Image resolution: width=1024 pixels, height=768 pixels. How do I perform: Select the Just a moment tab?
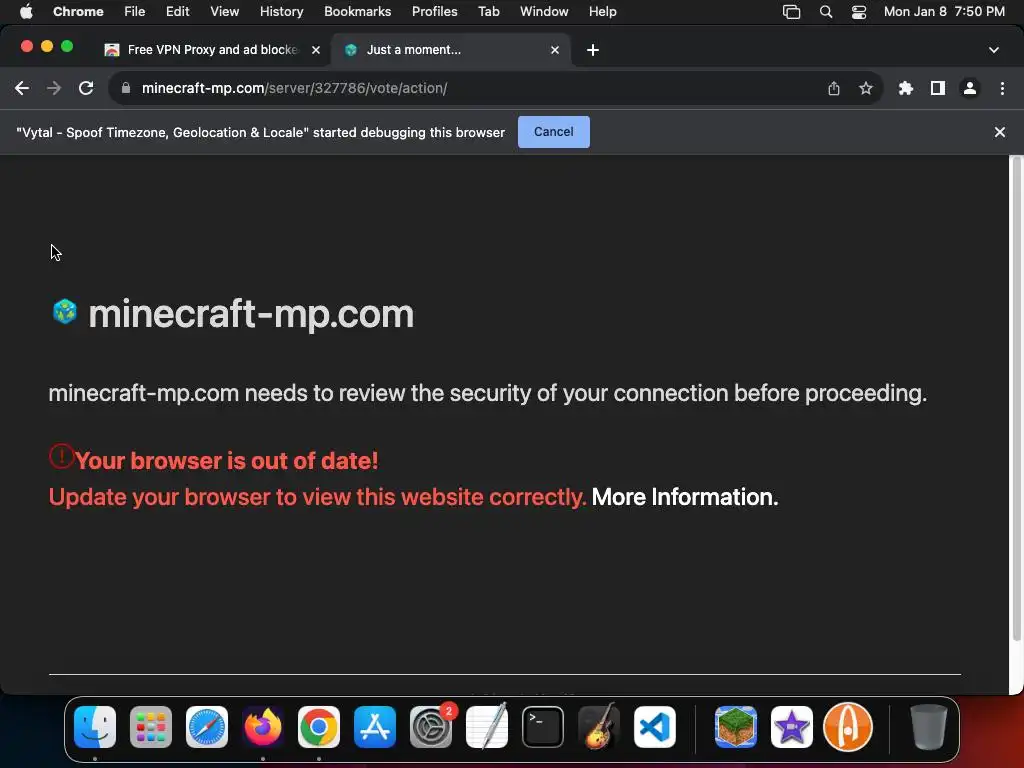tap(451, 50)
